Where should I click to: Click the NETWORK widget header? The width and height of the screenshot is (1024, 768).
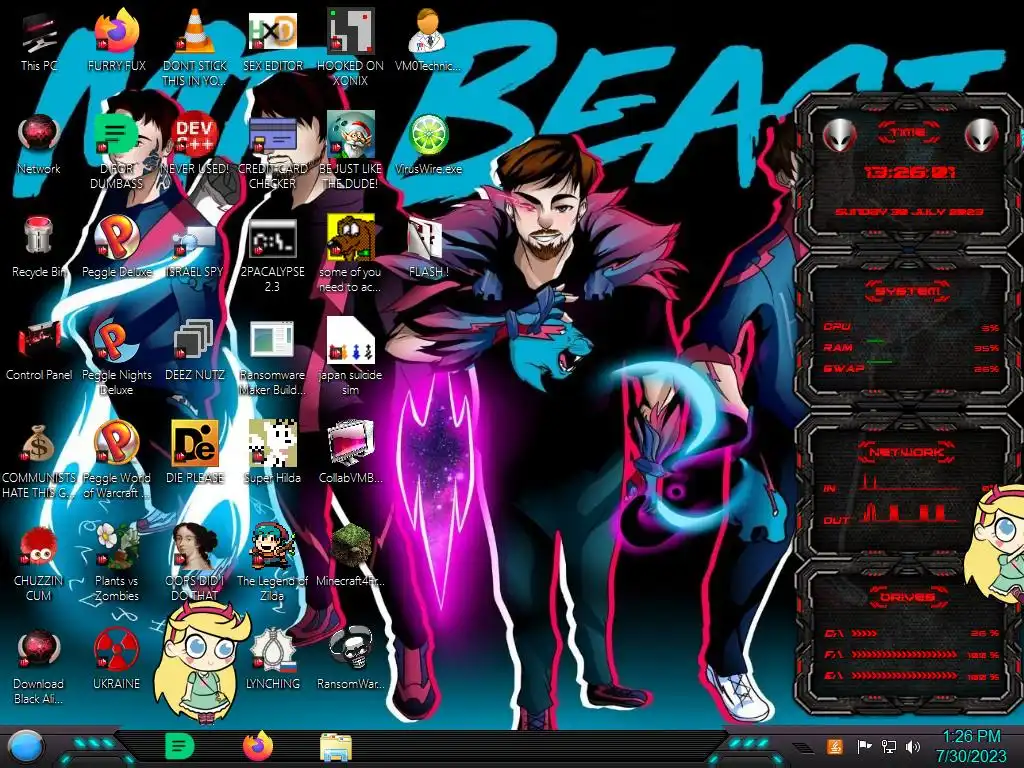coord(908,452)
